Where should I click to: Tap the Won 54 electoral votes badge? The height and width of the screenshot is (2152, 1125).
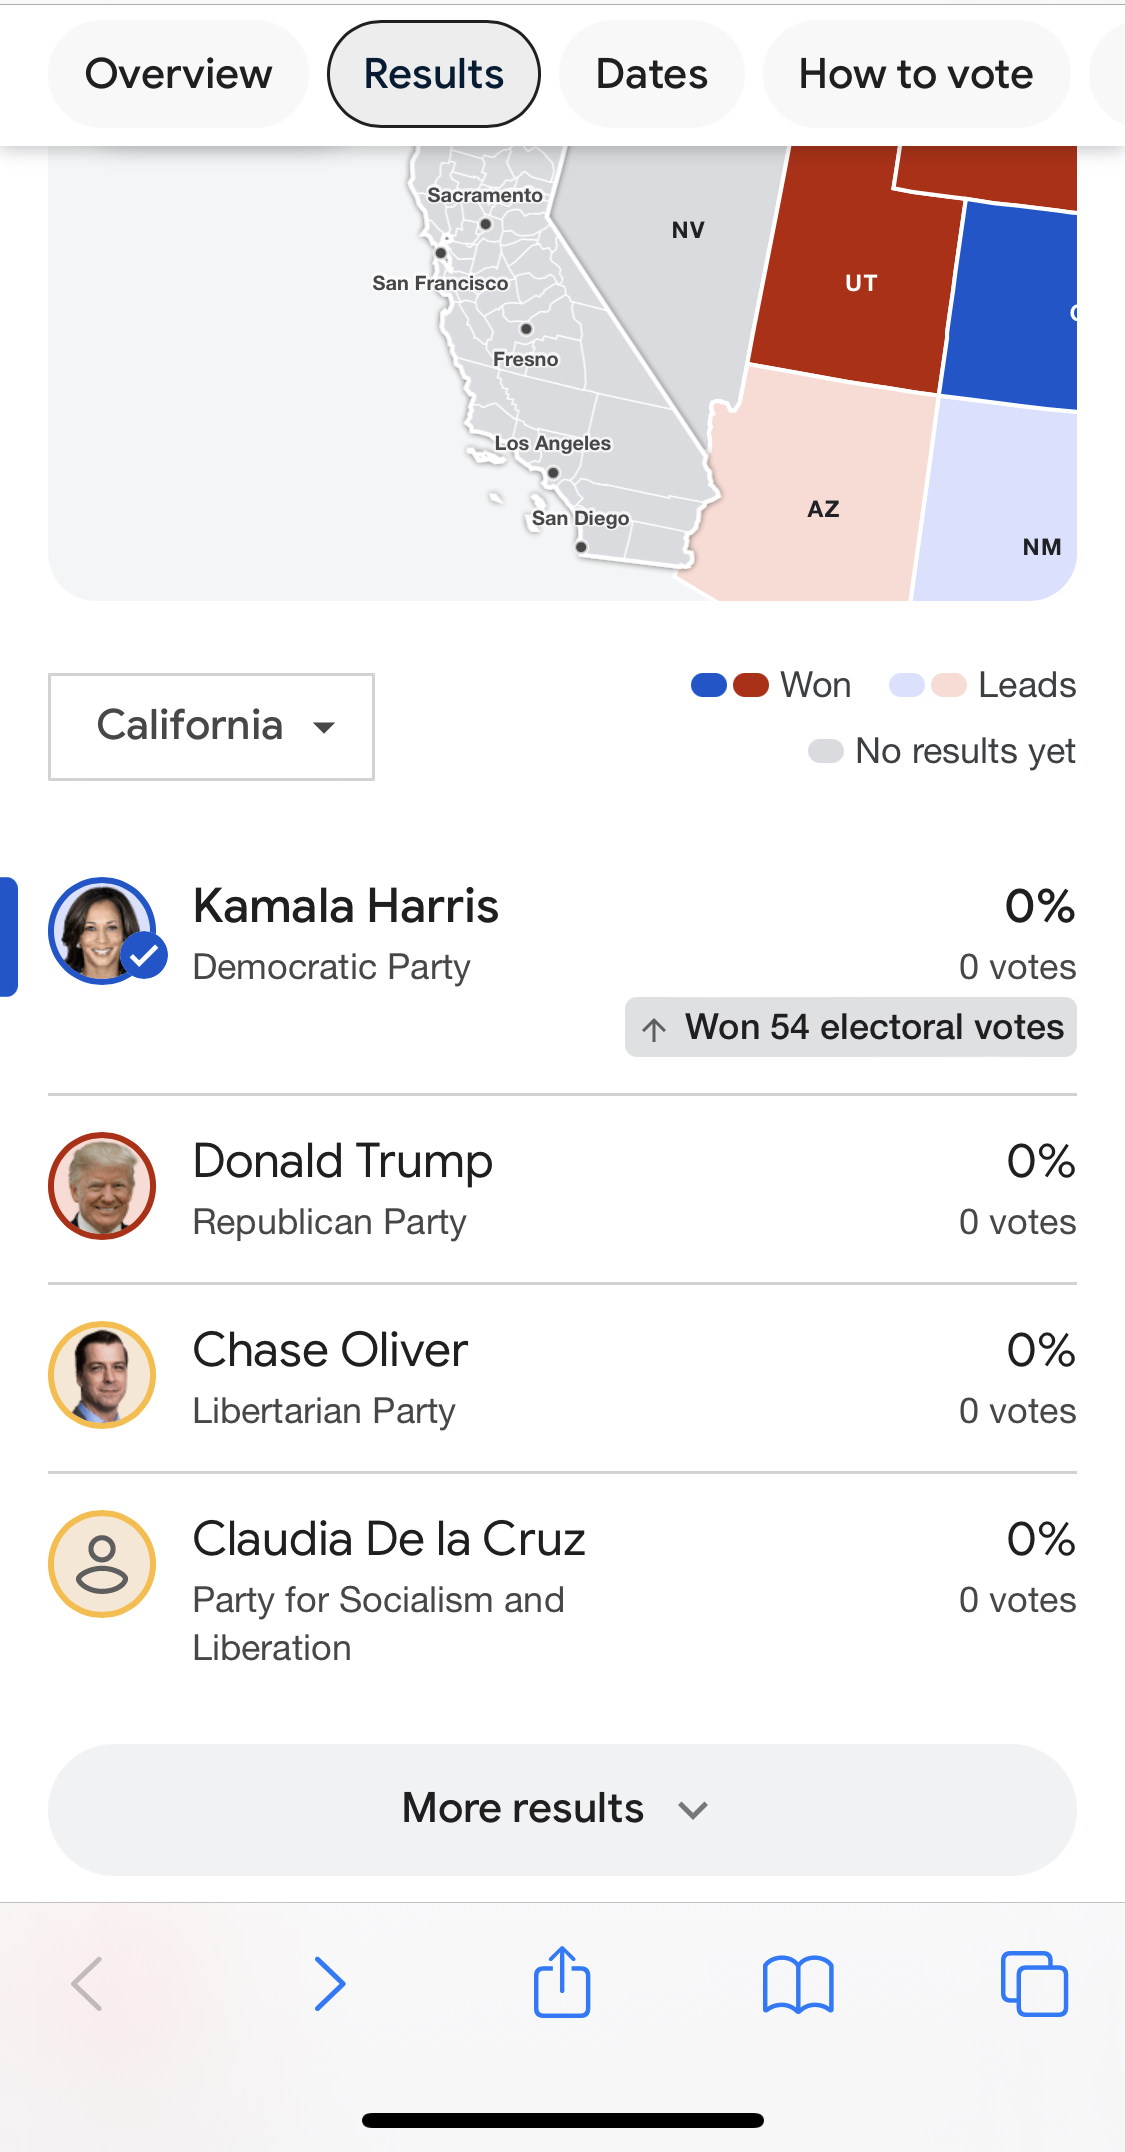[x=851, y=1027]
